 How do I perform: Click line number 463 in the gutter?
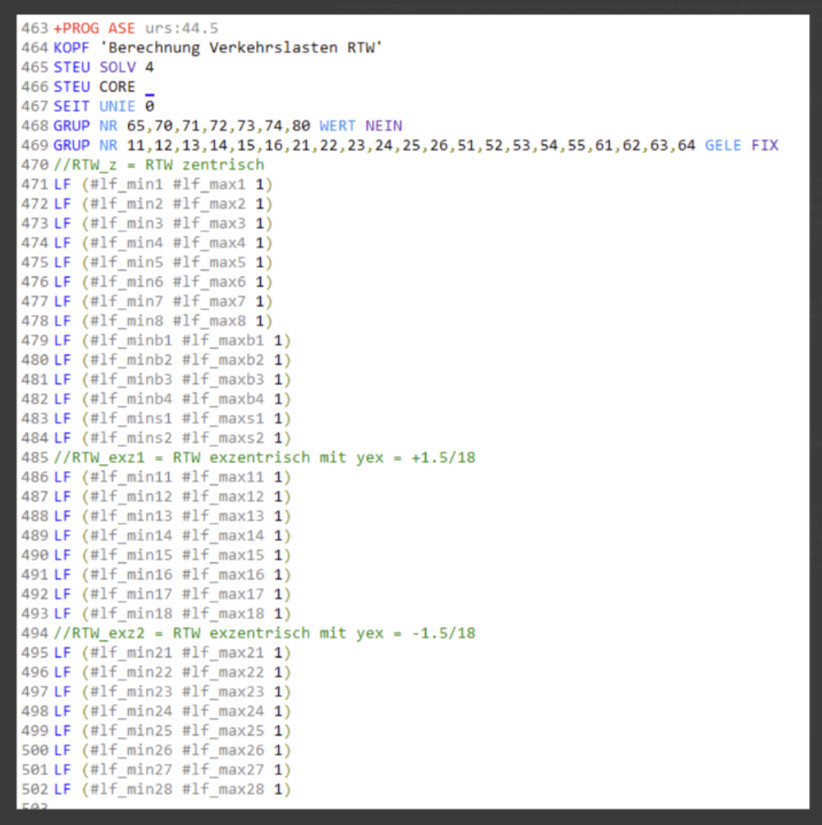[35, 28]
